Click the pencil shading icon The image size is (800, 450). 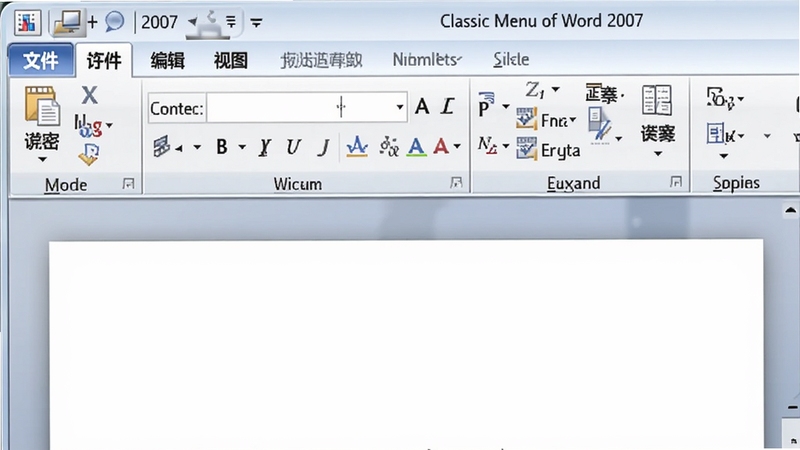coord(599,126)
